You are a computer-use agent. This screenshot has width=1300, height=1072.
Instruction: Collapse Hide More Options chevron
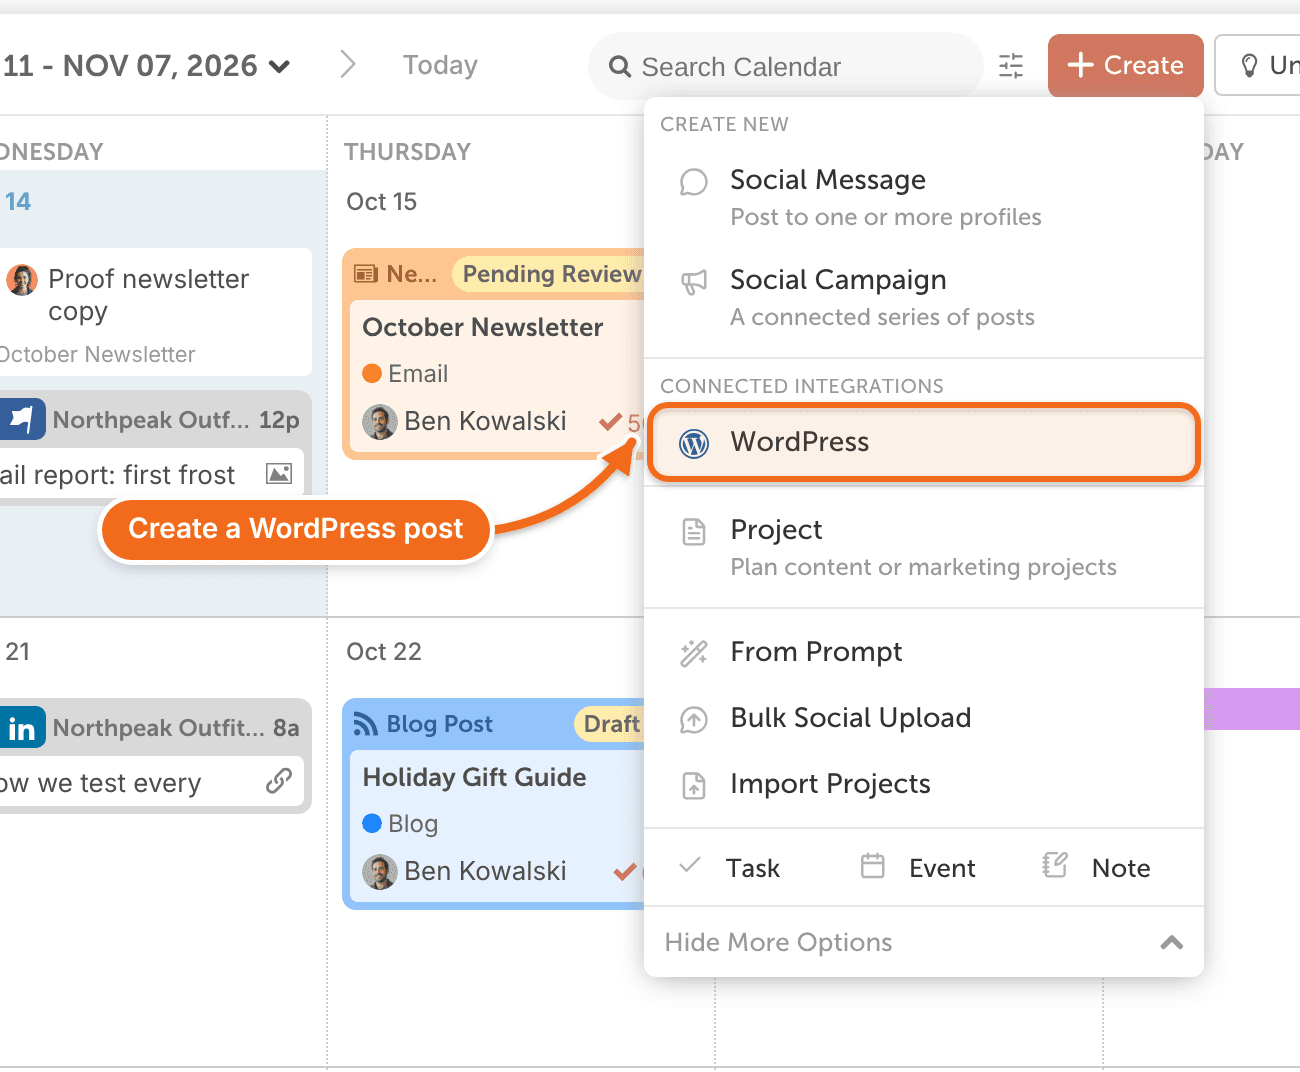pyautogui.click(x=1172, y=942)
